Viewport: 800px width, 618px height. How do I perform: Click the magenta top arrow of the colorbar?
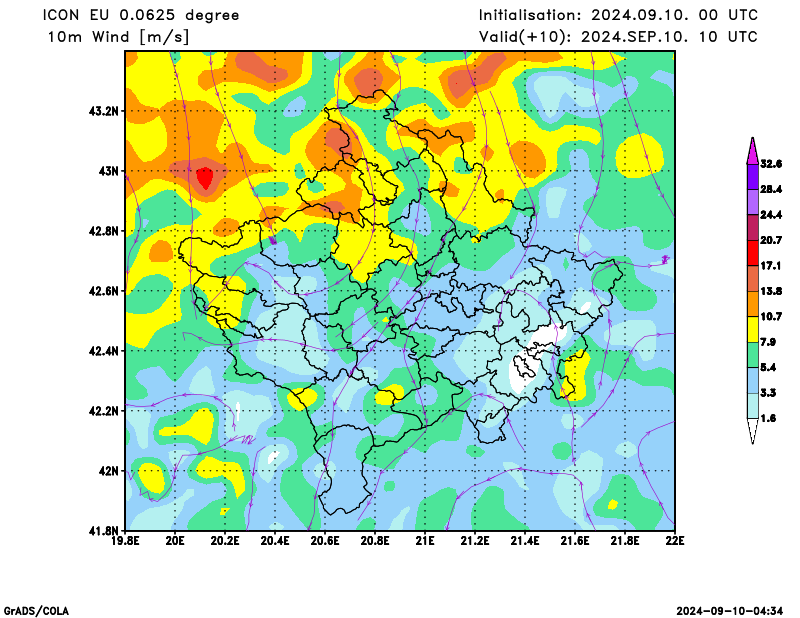point(753,153)
